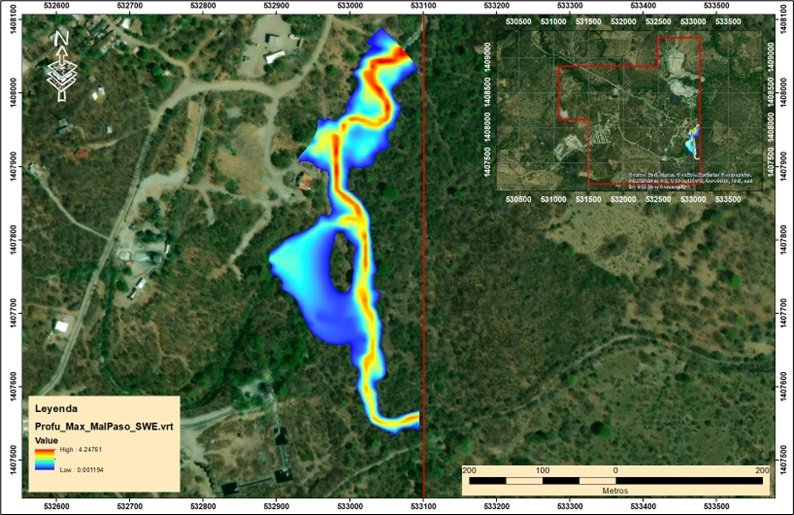Click the 100 mark on the scale bar

click(542, 469)
